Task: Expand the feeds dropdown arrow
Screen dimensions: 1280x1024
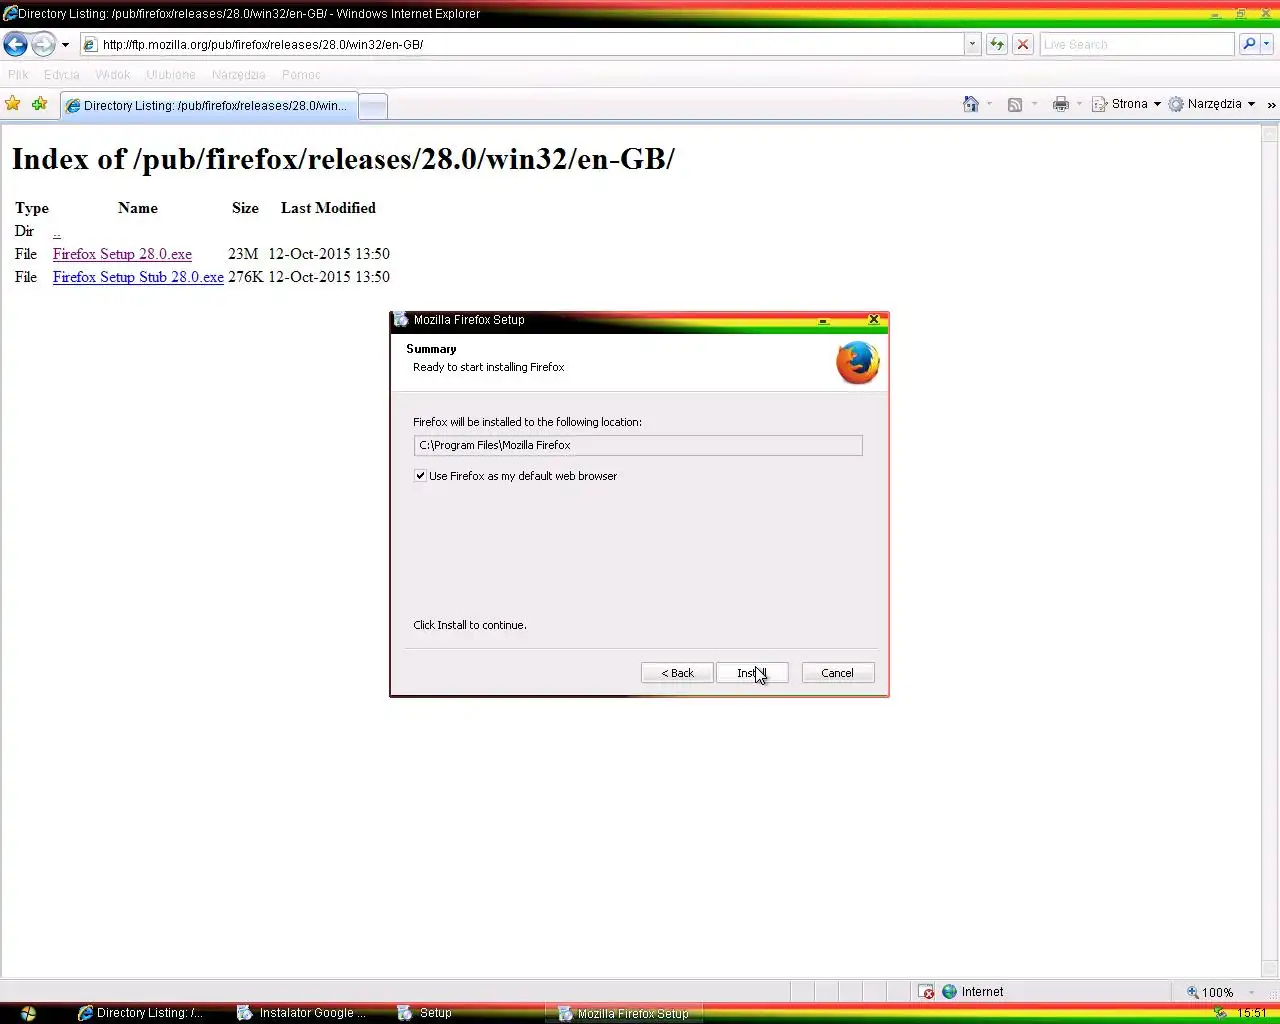Action: point(1034,104)
